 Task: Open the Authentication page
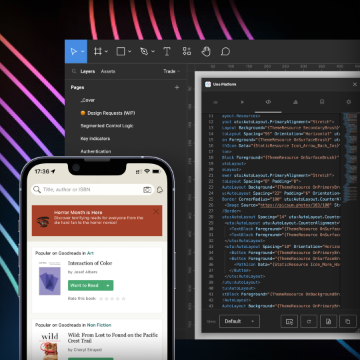pos(96,151)
